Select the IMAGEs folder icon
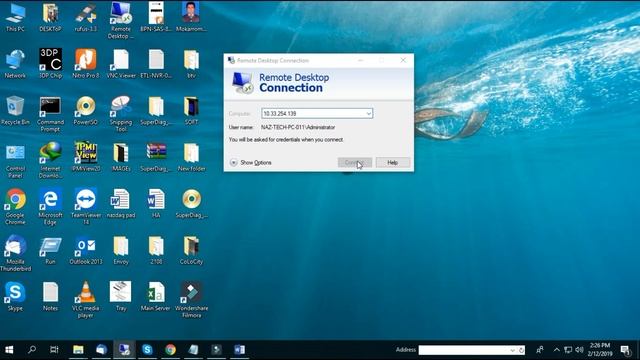Screen dimensions: 640x360 coord(121,157)
